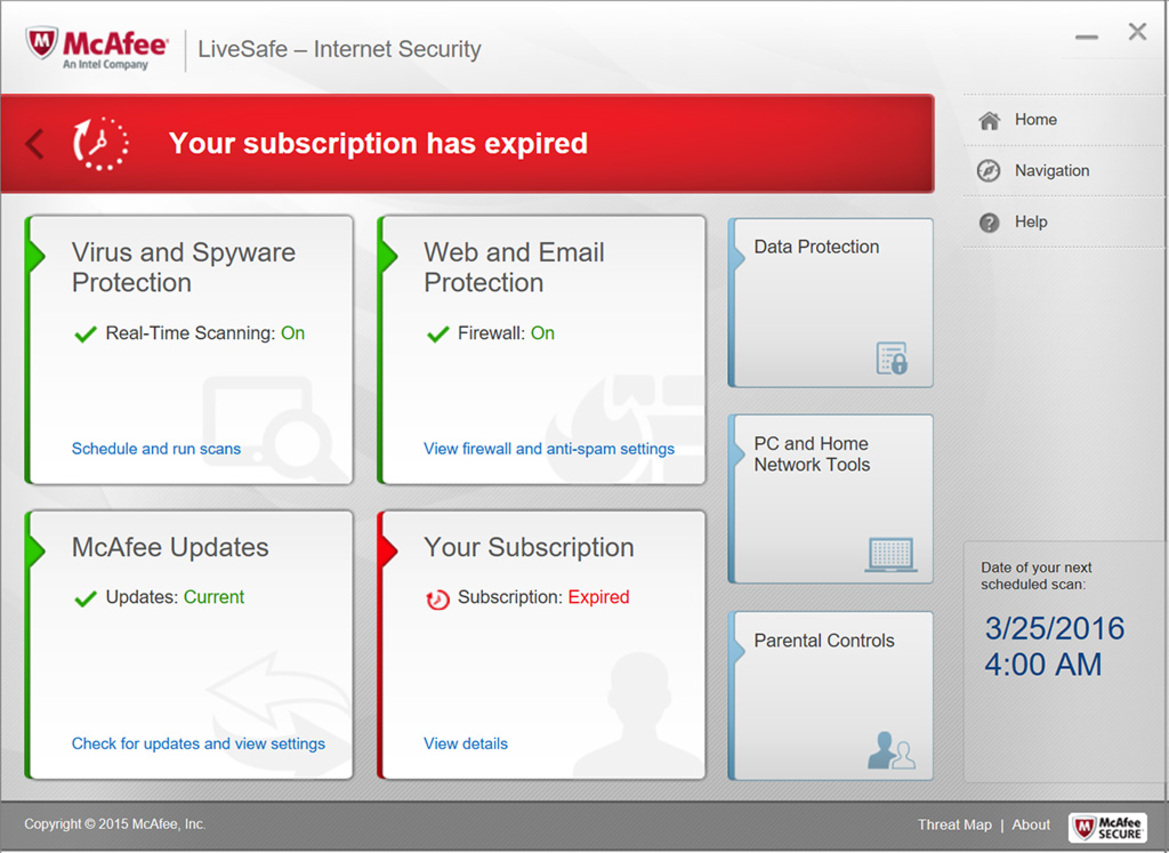The image size is (1169, 853).
Task: Click the Updates green checkmark
Action: (86, 598)
